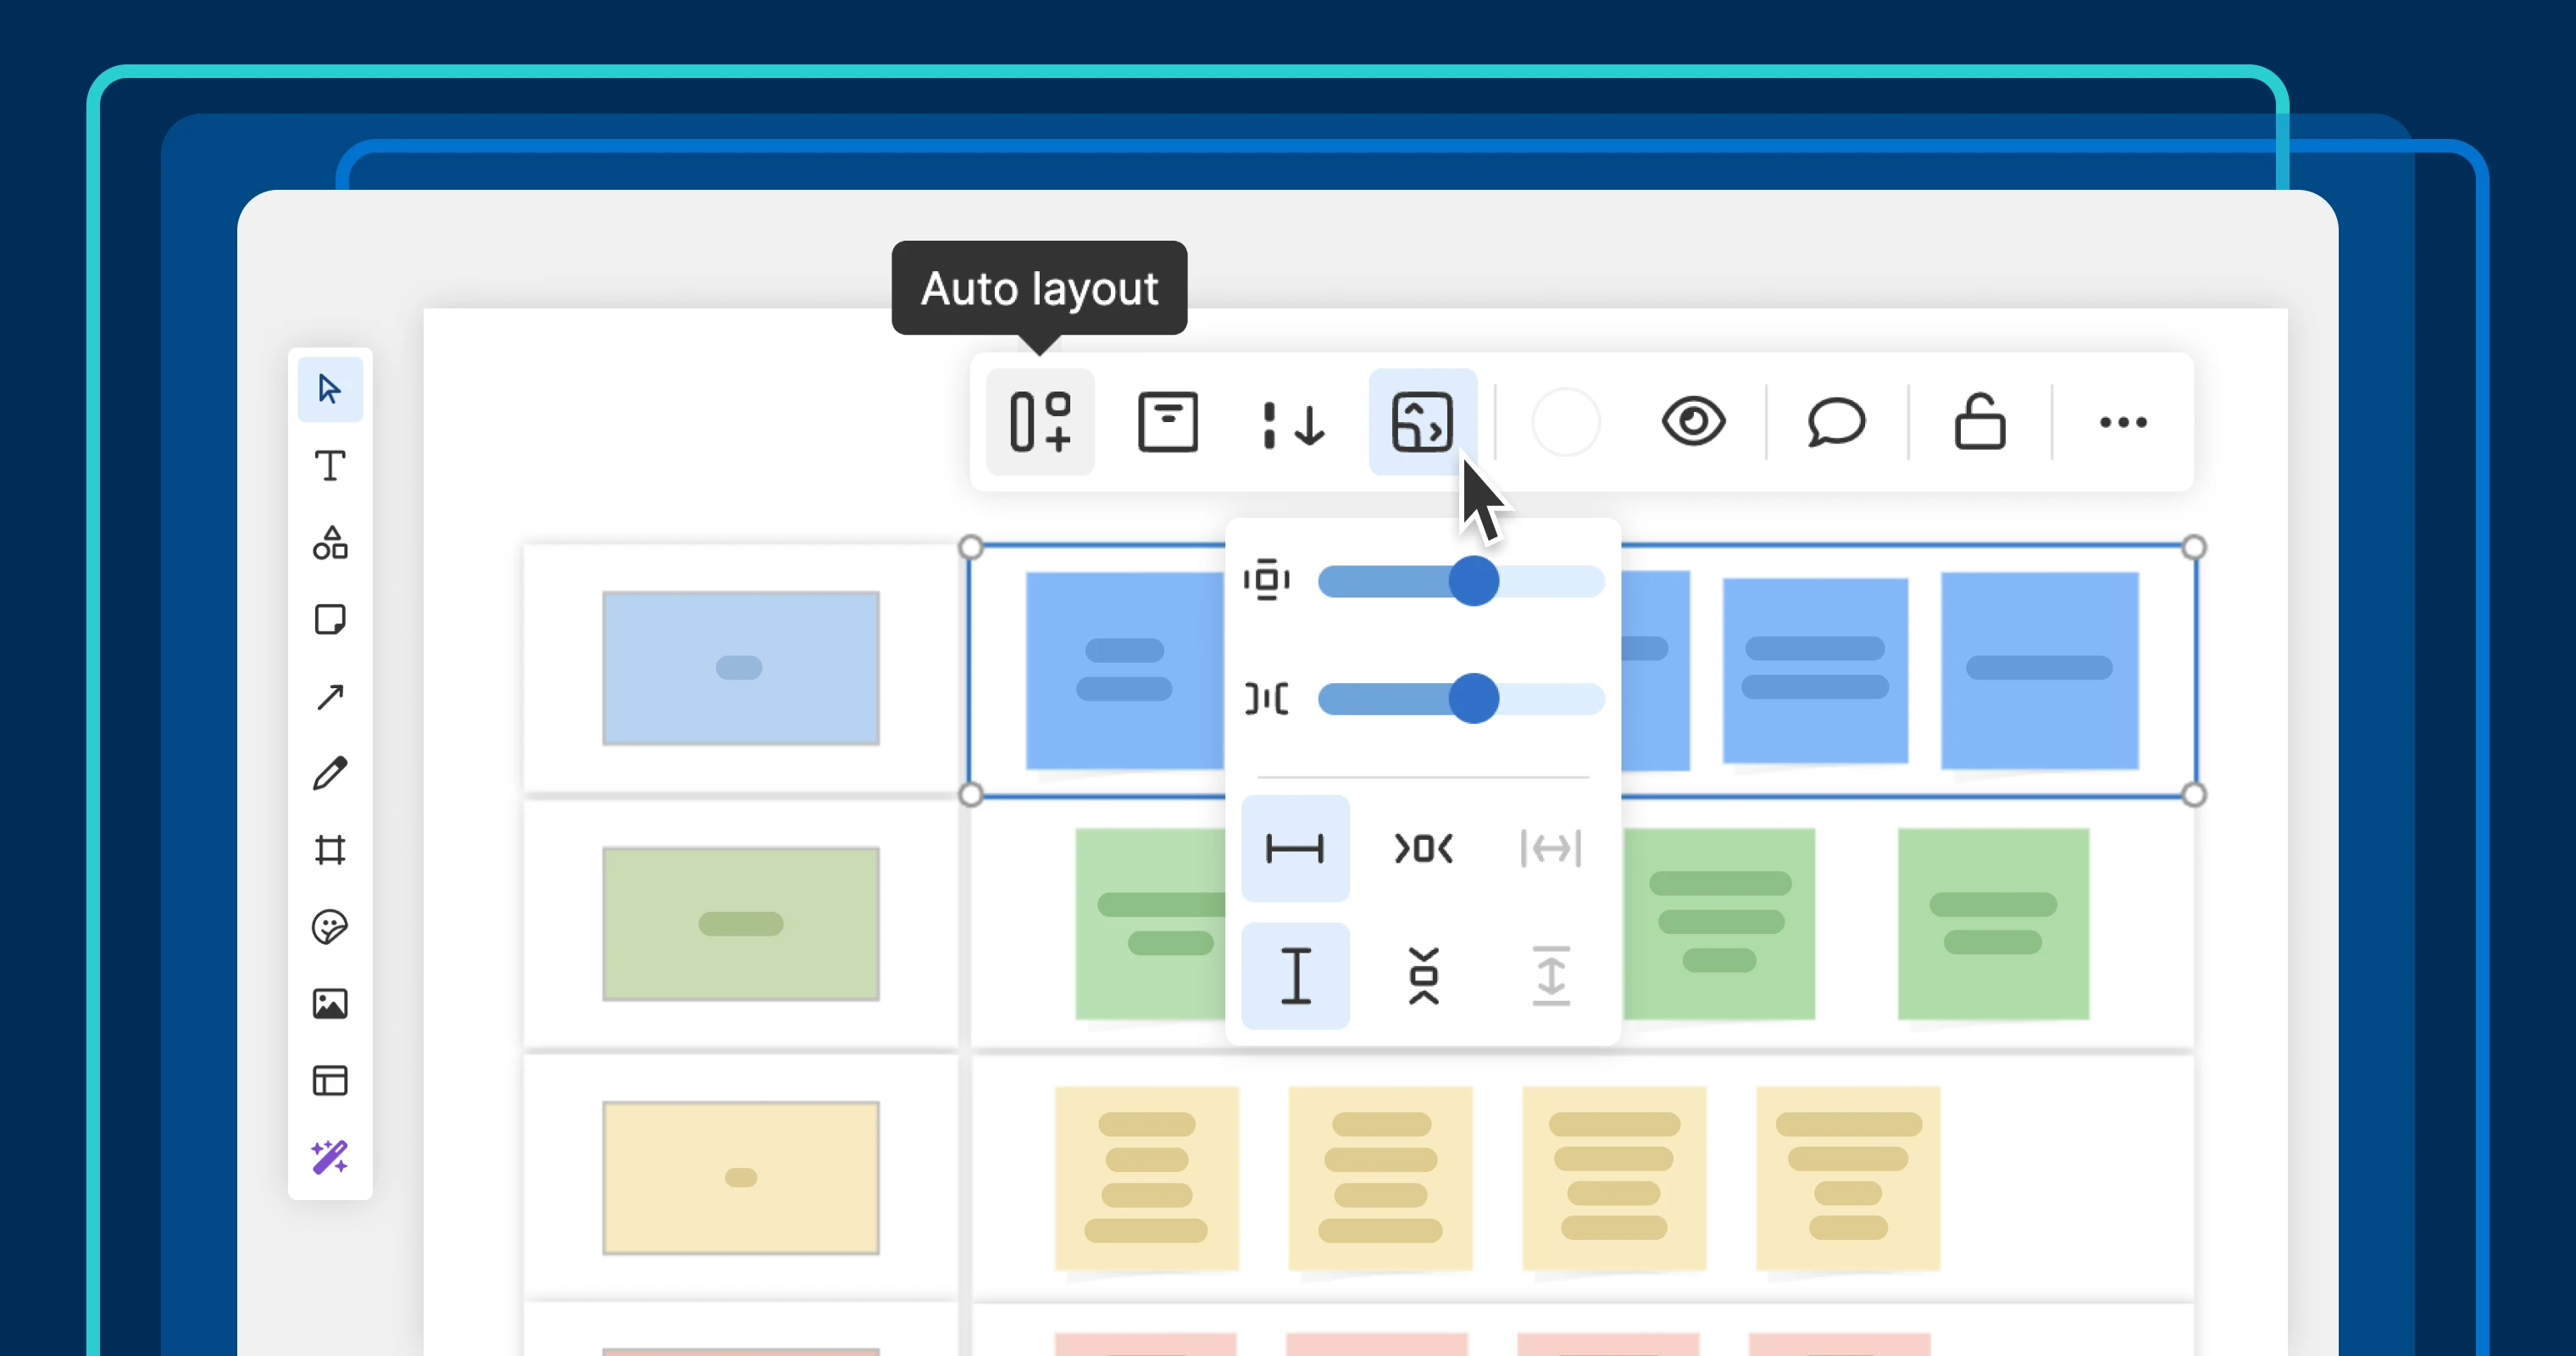Screen dimensions: 2576x1356
Task: Open the more options ellipsis menu
Action: (x=2122, y=422)
